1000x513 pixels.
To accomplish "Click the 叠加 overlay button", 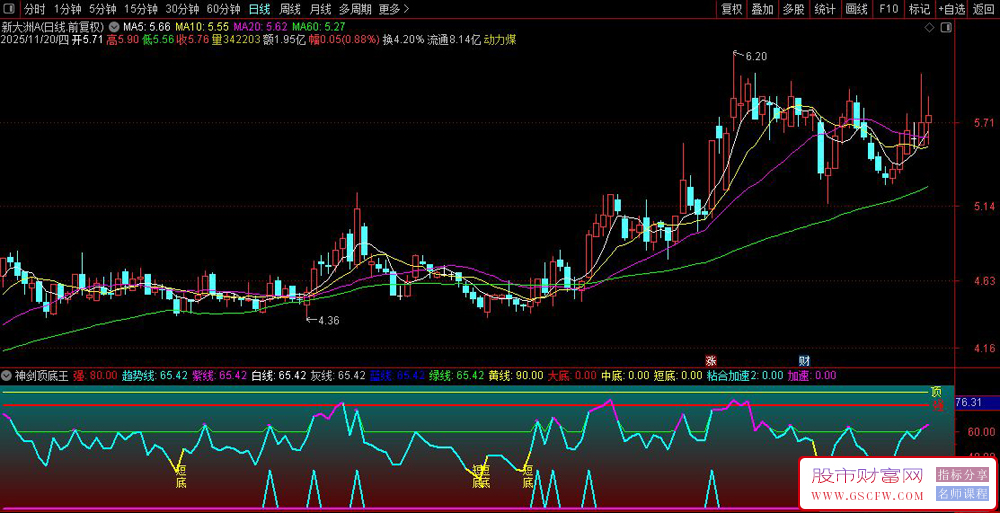I will [762, 9].
